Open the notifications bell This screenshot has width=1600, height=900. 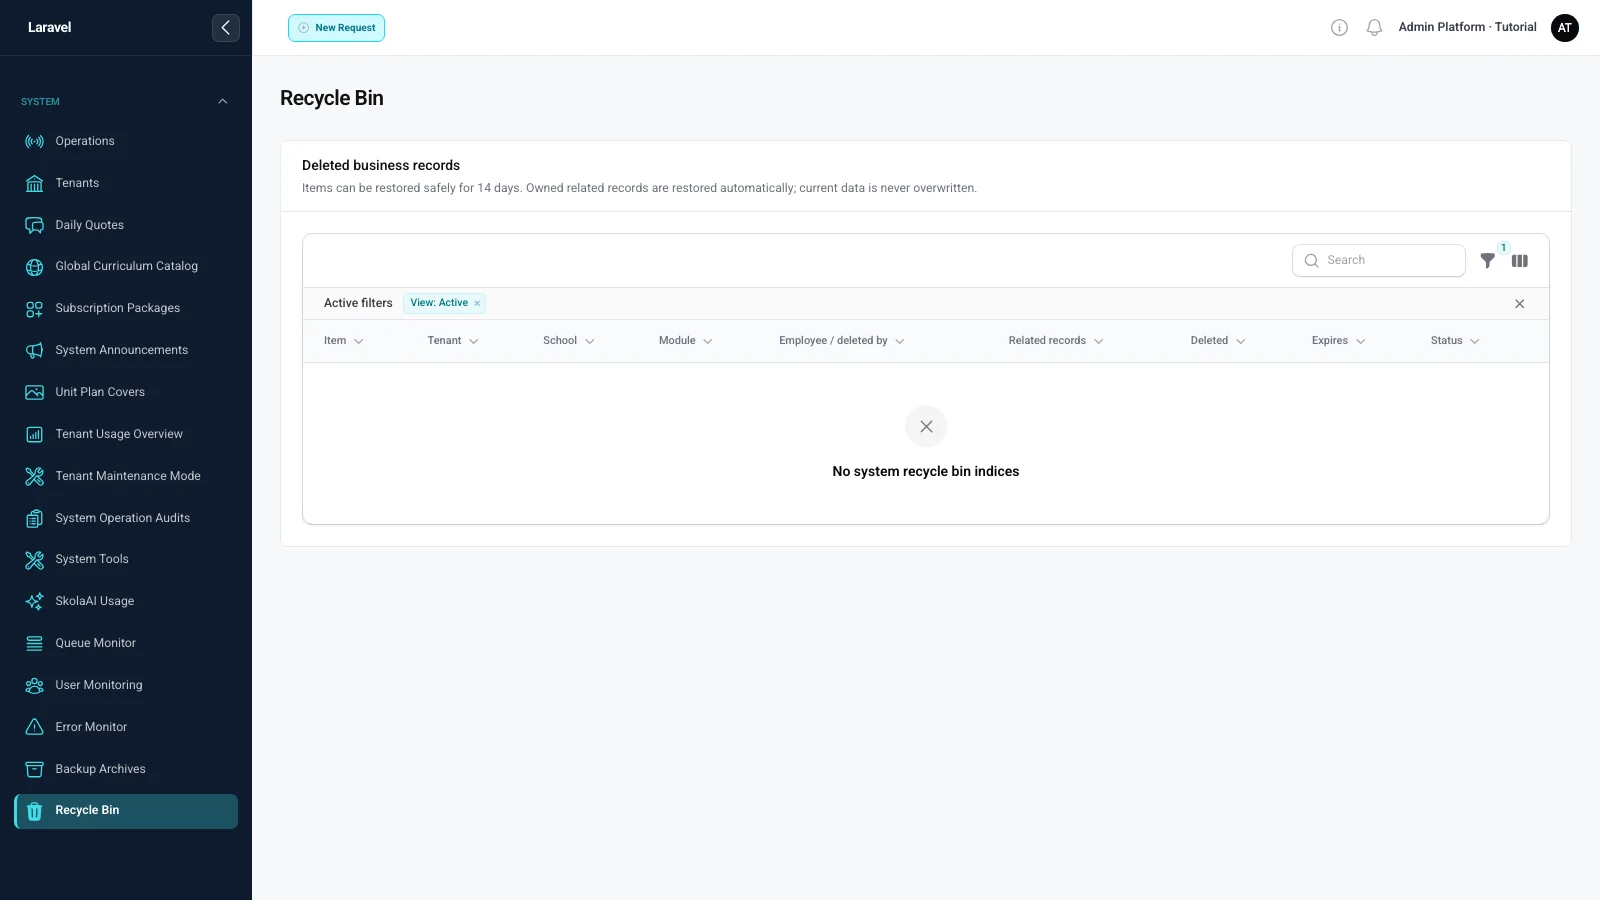pyautogui.click(x=1374, y=28)
